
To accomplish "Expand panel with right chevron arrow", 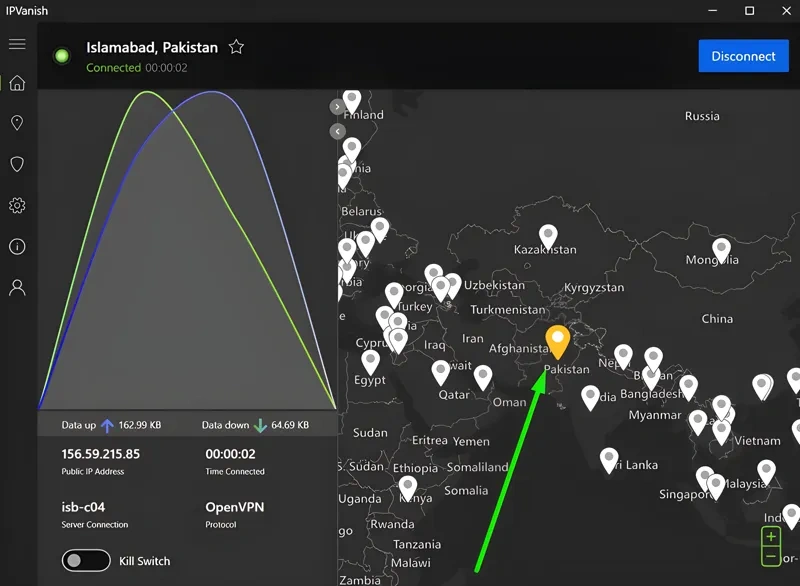I will tap(337, 107).
